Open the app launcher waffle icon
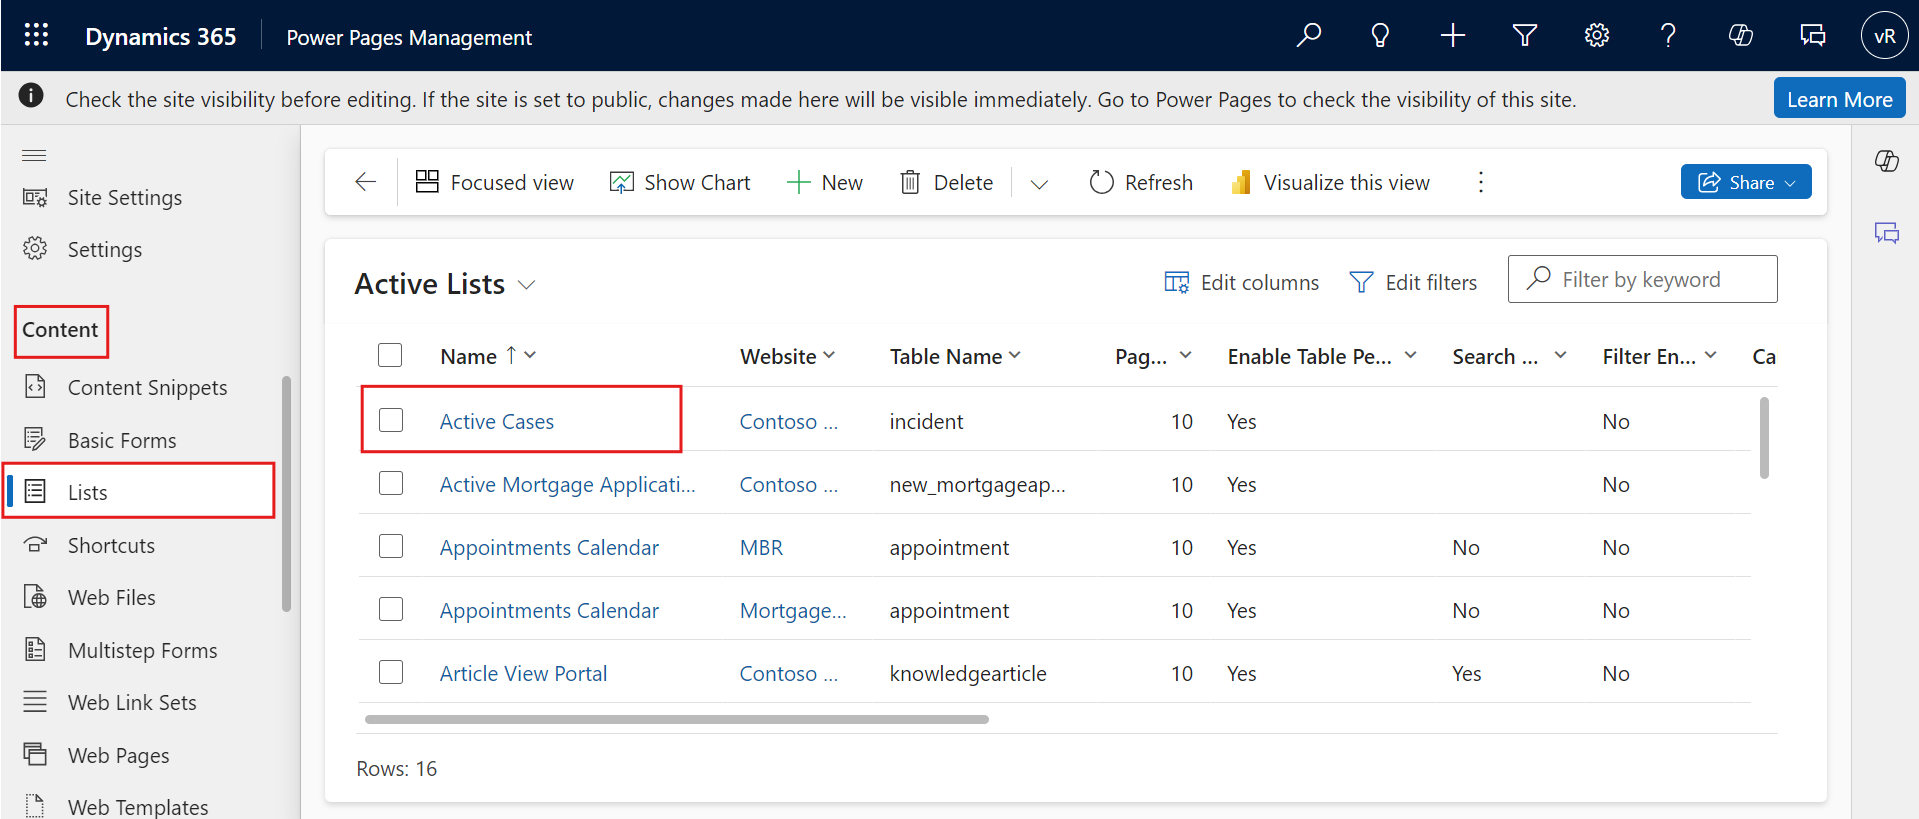This screenshot has height=819, width=1919. click(36, 36)
